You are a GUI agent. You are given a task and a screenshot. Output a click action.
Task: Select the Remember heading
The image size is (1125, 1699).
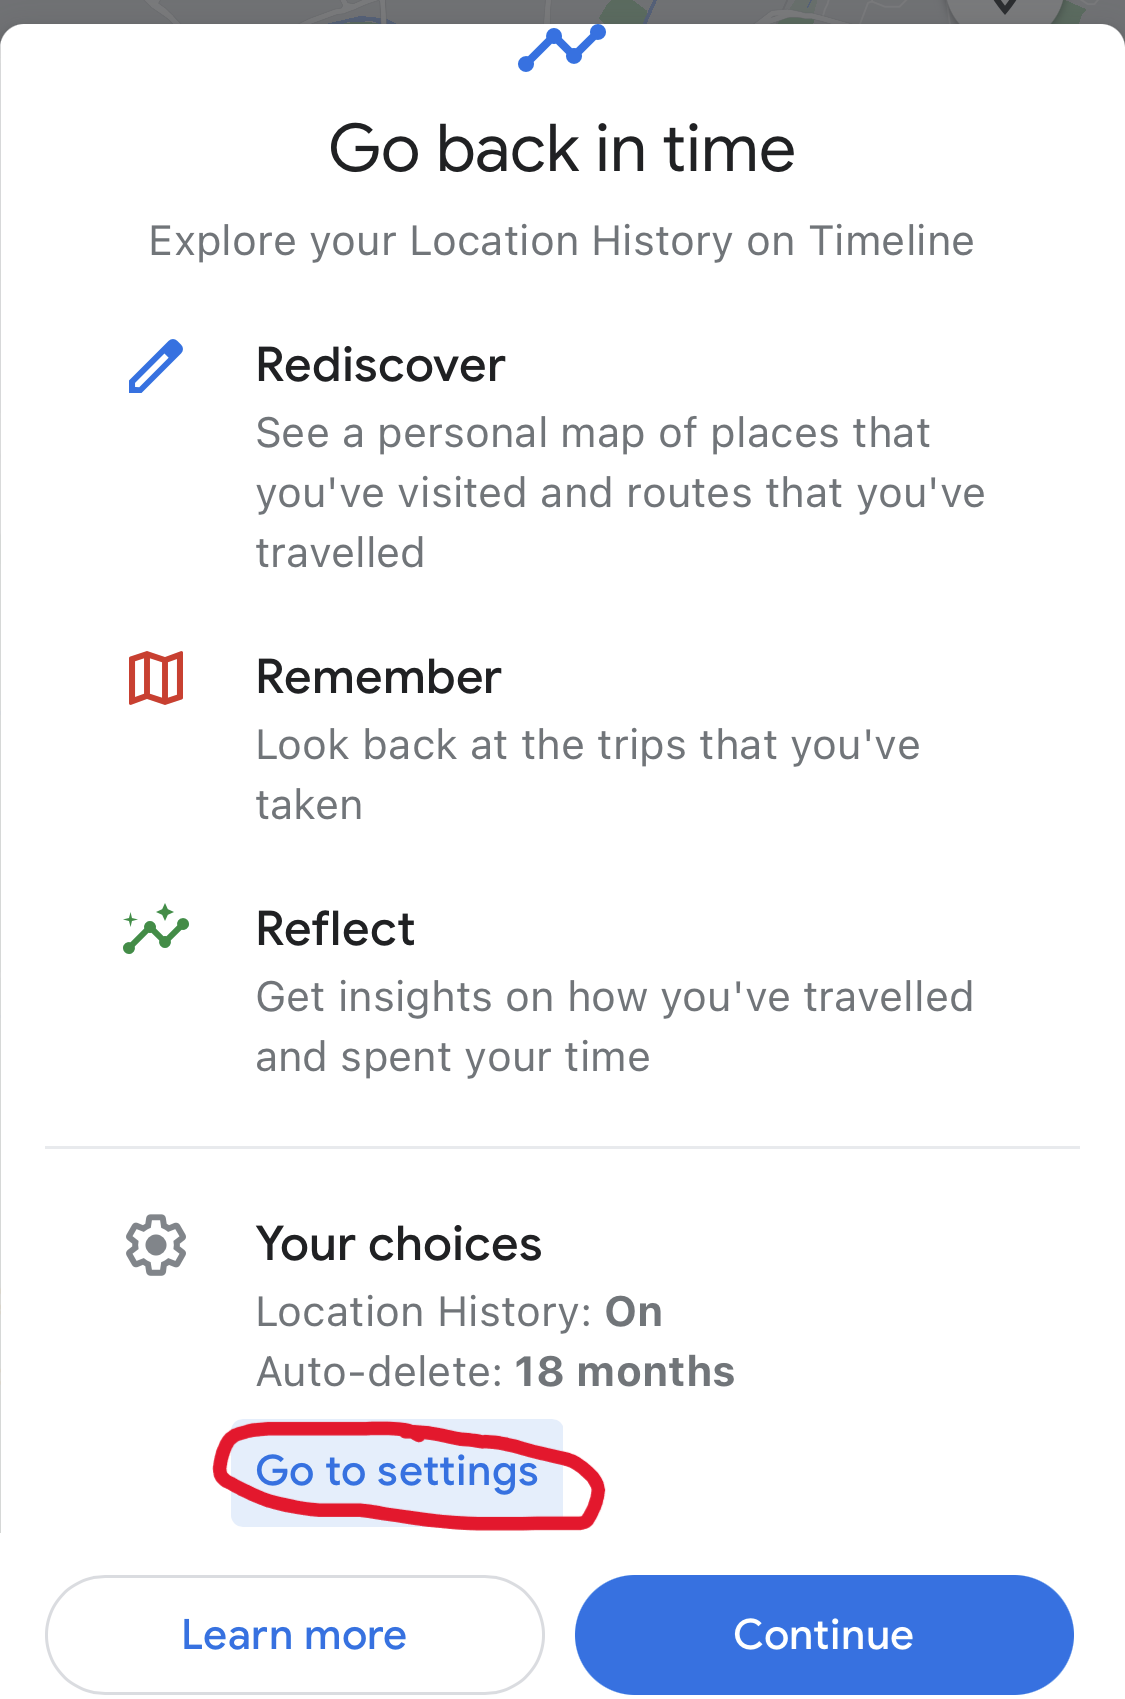pyautogui.click(x=379, y=677)
